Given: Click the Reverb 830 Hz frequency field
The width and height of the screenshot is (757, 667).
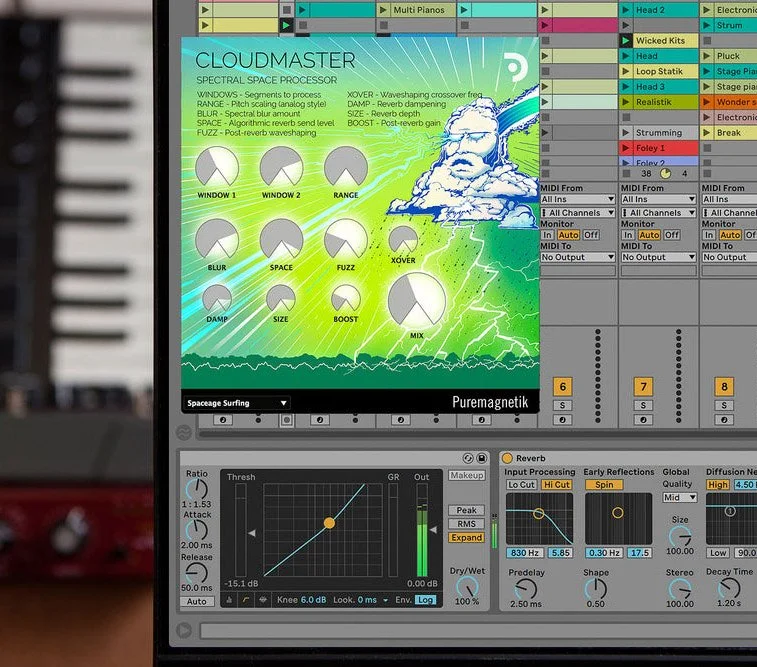Looking at the screenshot, I should (525, 553).
